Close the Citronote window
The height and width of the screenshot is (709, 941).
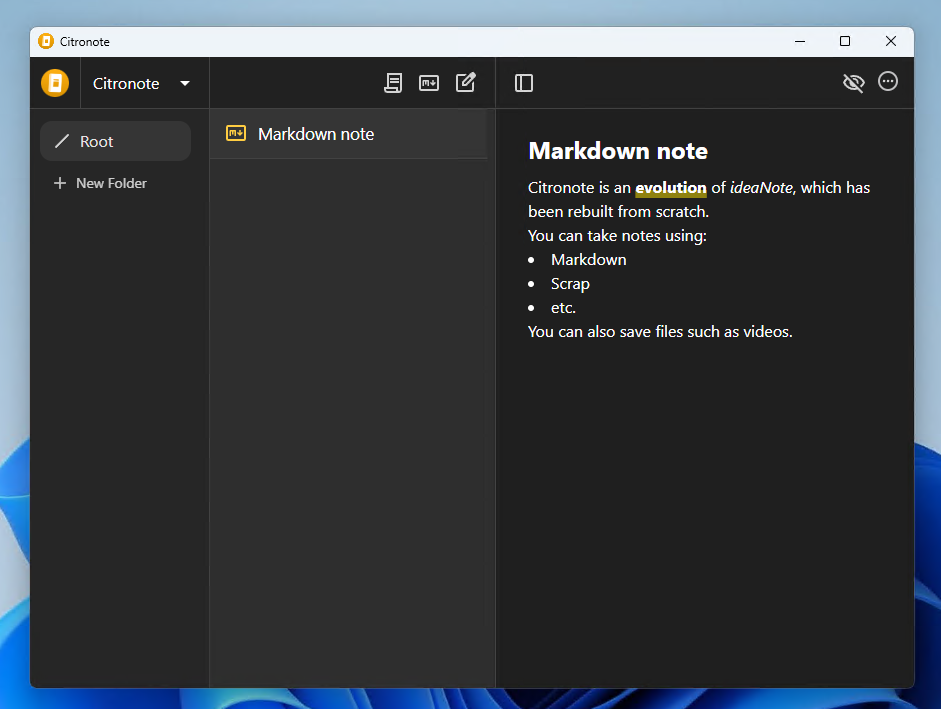891,41
